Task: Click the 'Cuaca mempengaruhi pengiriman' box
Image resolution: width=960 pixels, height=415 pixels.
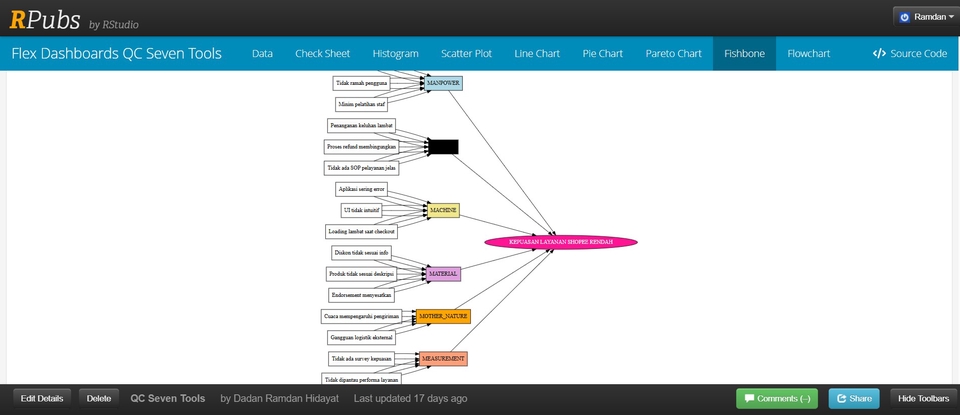Action: point(361,316)
